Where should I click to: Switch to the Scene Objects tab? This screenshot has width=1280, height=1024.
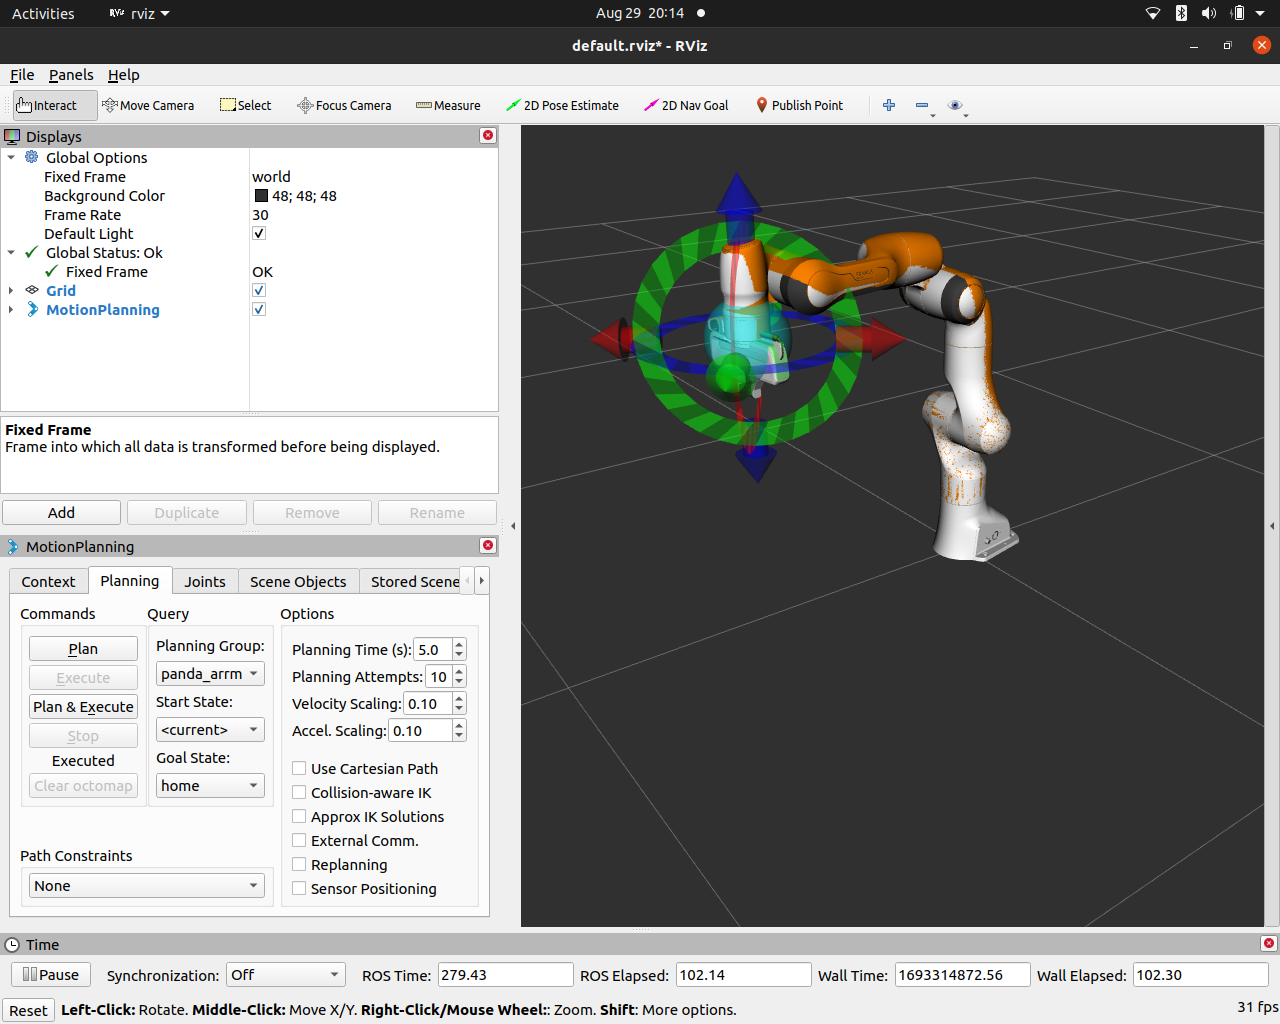point(298,582)
